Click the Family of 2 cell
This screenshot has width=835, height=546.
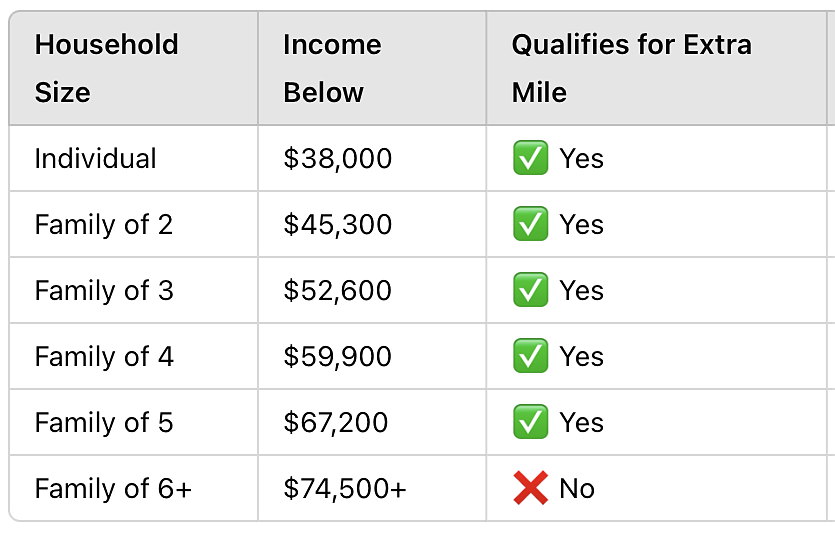134,224
